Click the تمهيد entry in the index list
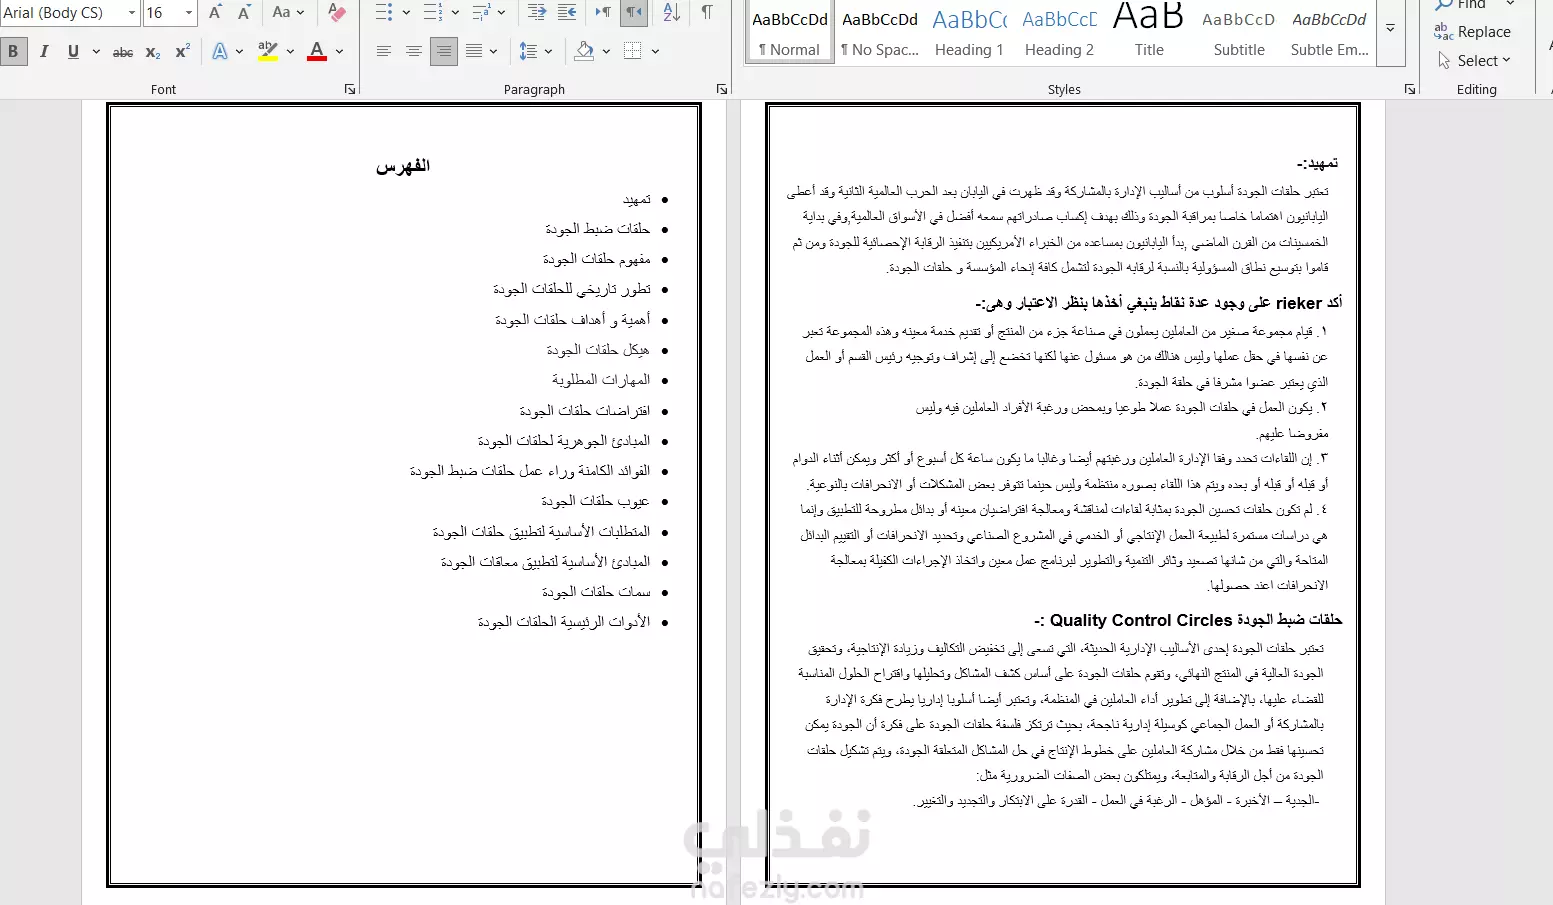 [637, 199]
